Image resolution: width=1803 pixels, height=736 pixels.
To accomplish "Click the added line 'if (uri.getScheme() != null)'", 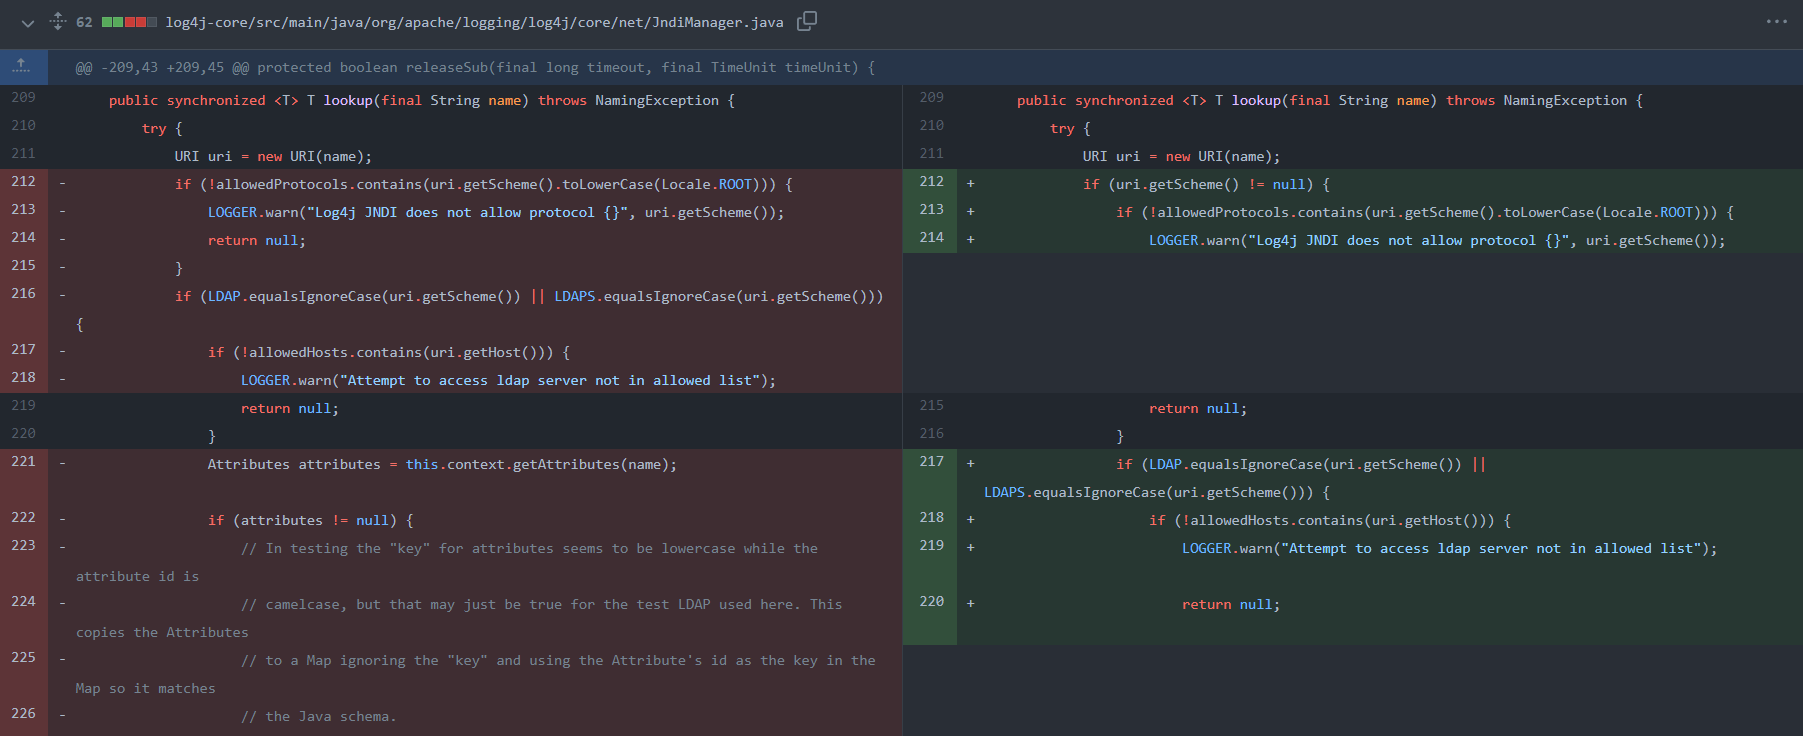I will click(1206, 184).
